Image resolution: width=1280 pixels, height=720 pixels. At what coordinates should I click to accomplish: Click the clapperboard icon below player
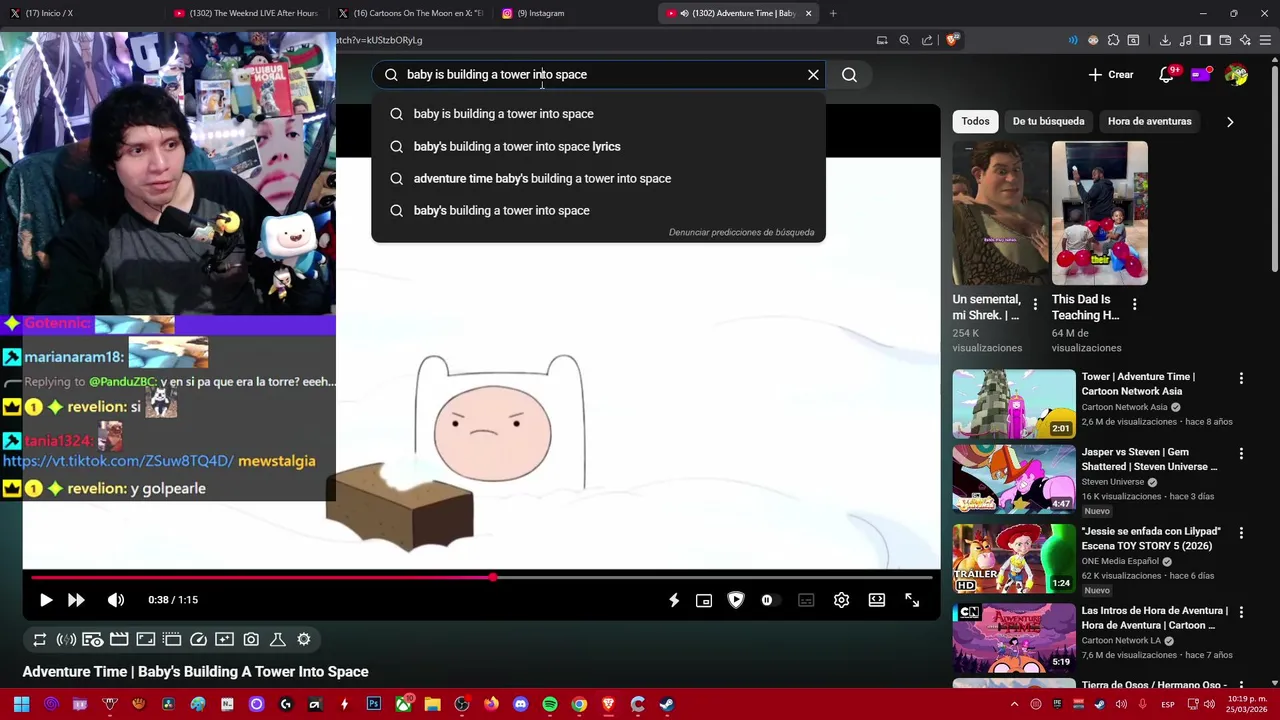[x=119, y=639]
